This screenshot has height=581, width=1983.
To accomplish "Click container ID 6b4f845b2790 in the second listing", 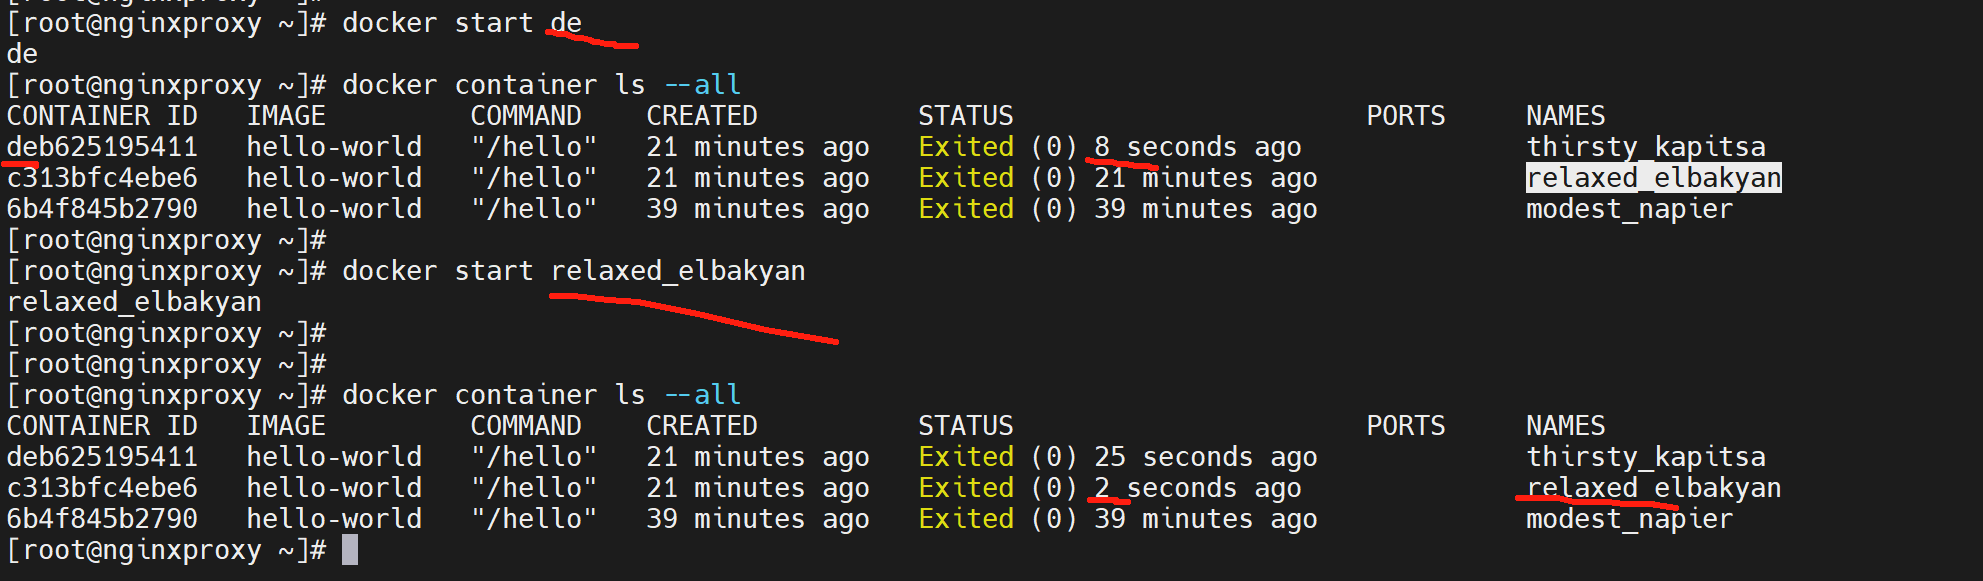I will 102,519.
